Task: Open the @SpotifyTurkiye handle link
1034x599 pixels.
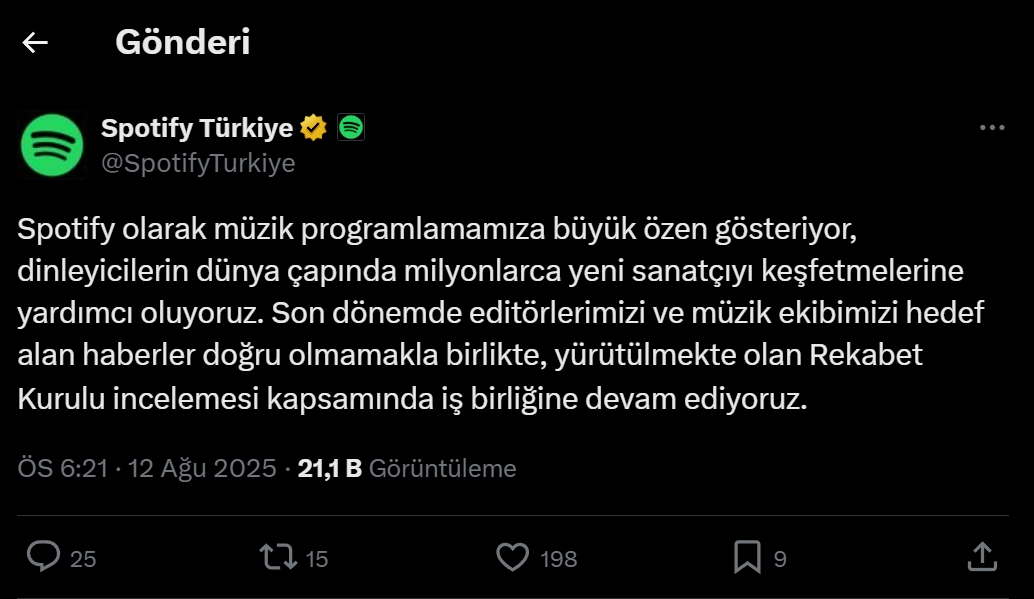Action: pos(195,162)
